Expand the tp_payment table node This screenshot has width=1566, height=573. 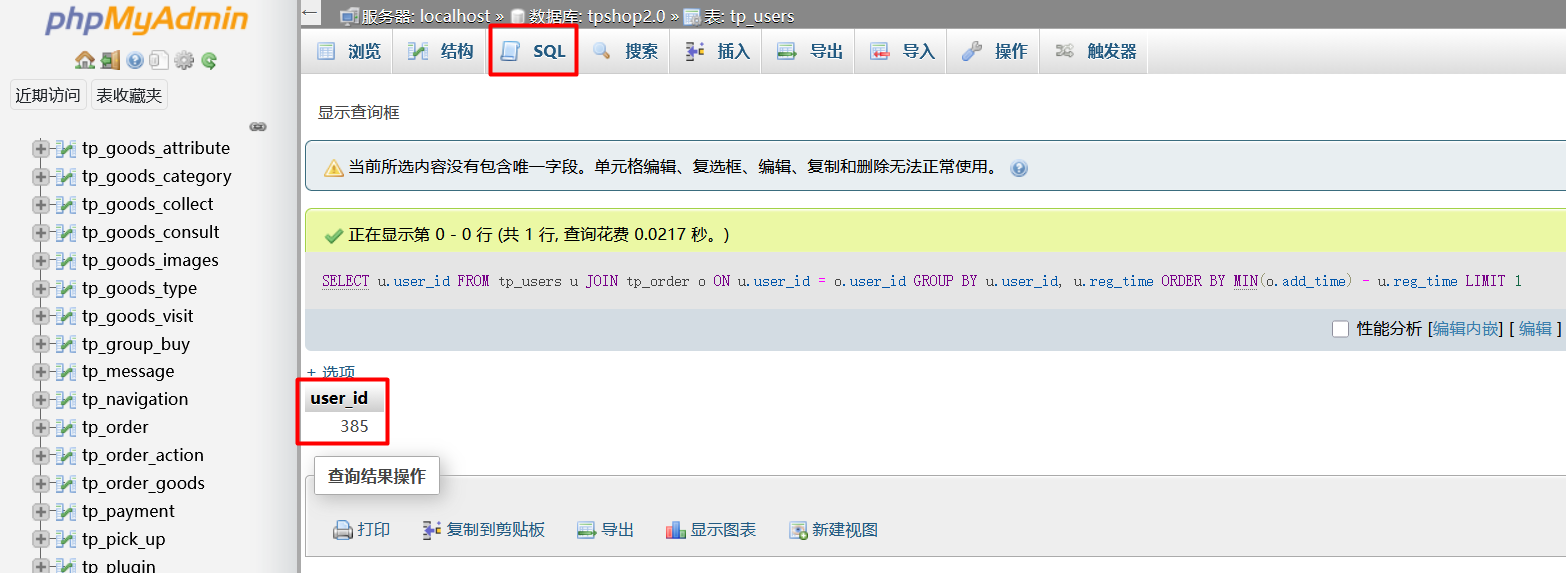tap(41, 512)
